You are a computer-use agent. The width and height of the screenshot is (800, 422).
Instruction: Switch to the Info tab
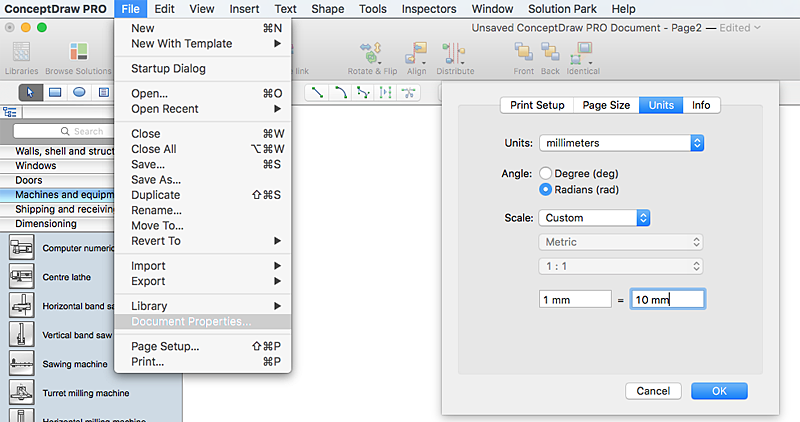(x=701, y=105)
